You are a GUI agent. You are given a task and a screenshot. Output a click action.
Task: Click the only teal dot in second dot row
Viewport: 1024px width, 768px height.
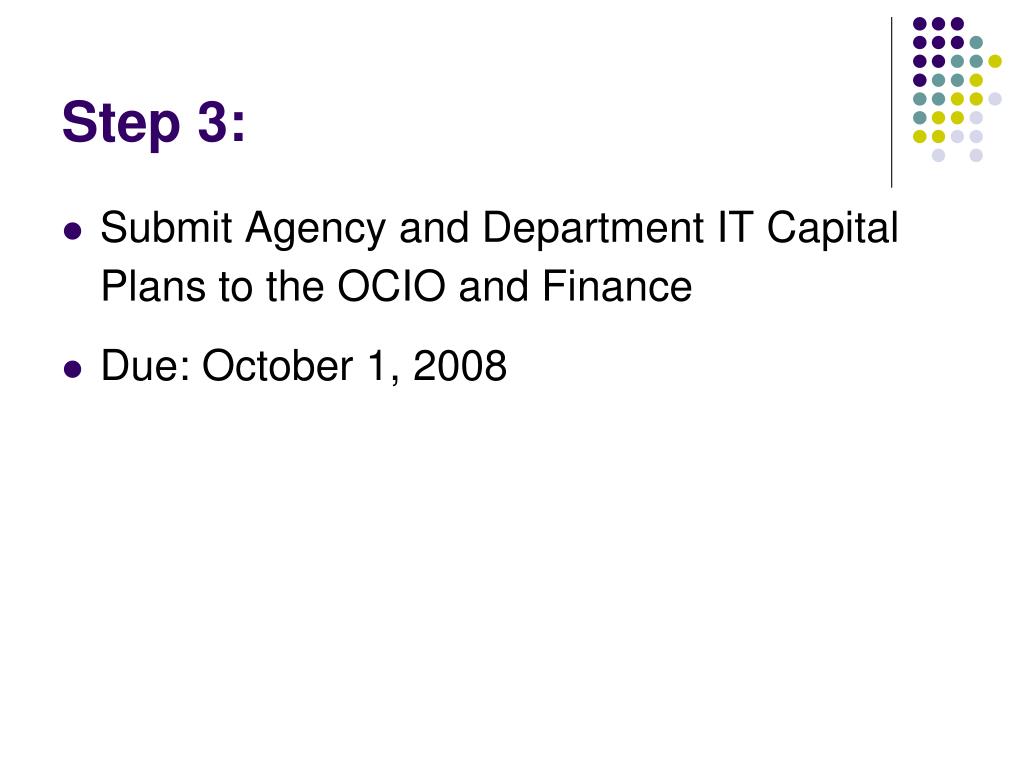point(976,42)
